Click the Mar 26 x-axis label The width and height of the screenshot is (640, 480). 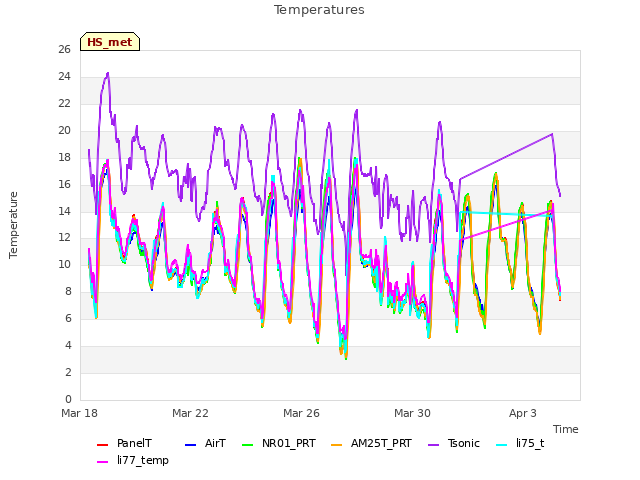coord(301,413)
